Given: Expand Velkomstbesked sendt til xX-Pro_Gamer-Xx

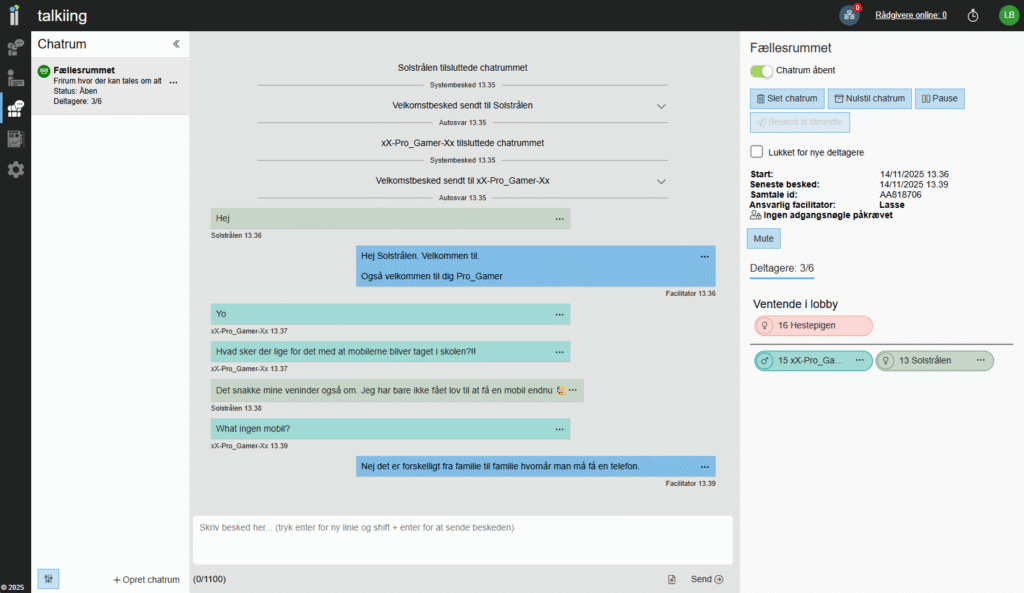Looking at the screenshot, I should tap(661, 181).
